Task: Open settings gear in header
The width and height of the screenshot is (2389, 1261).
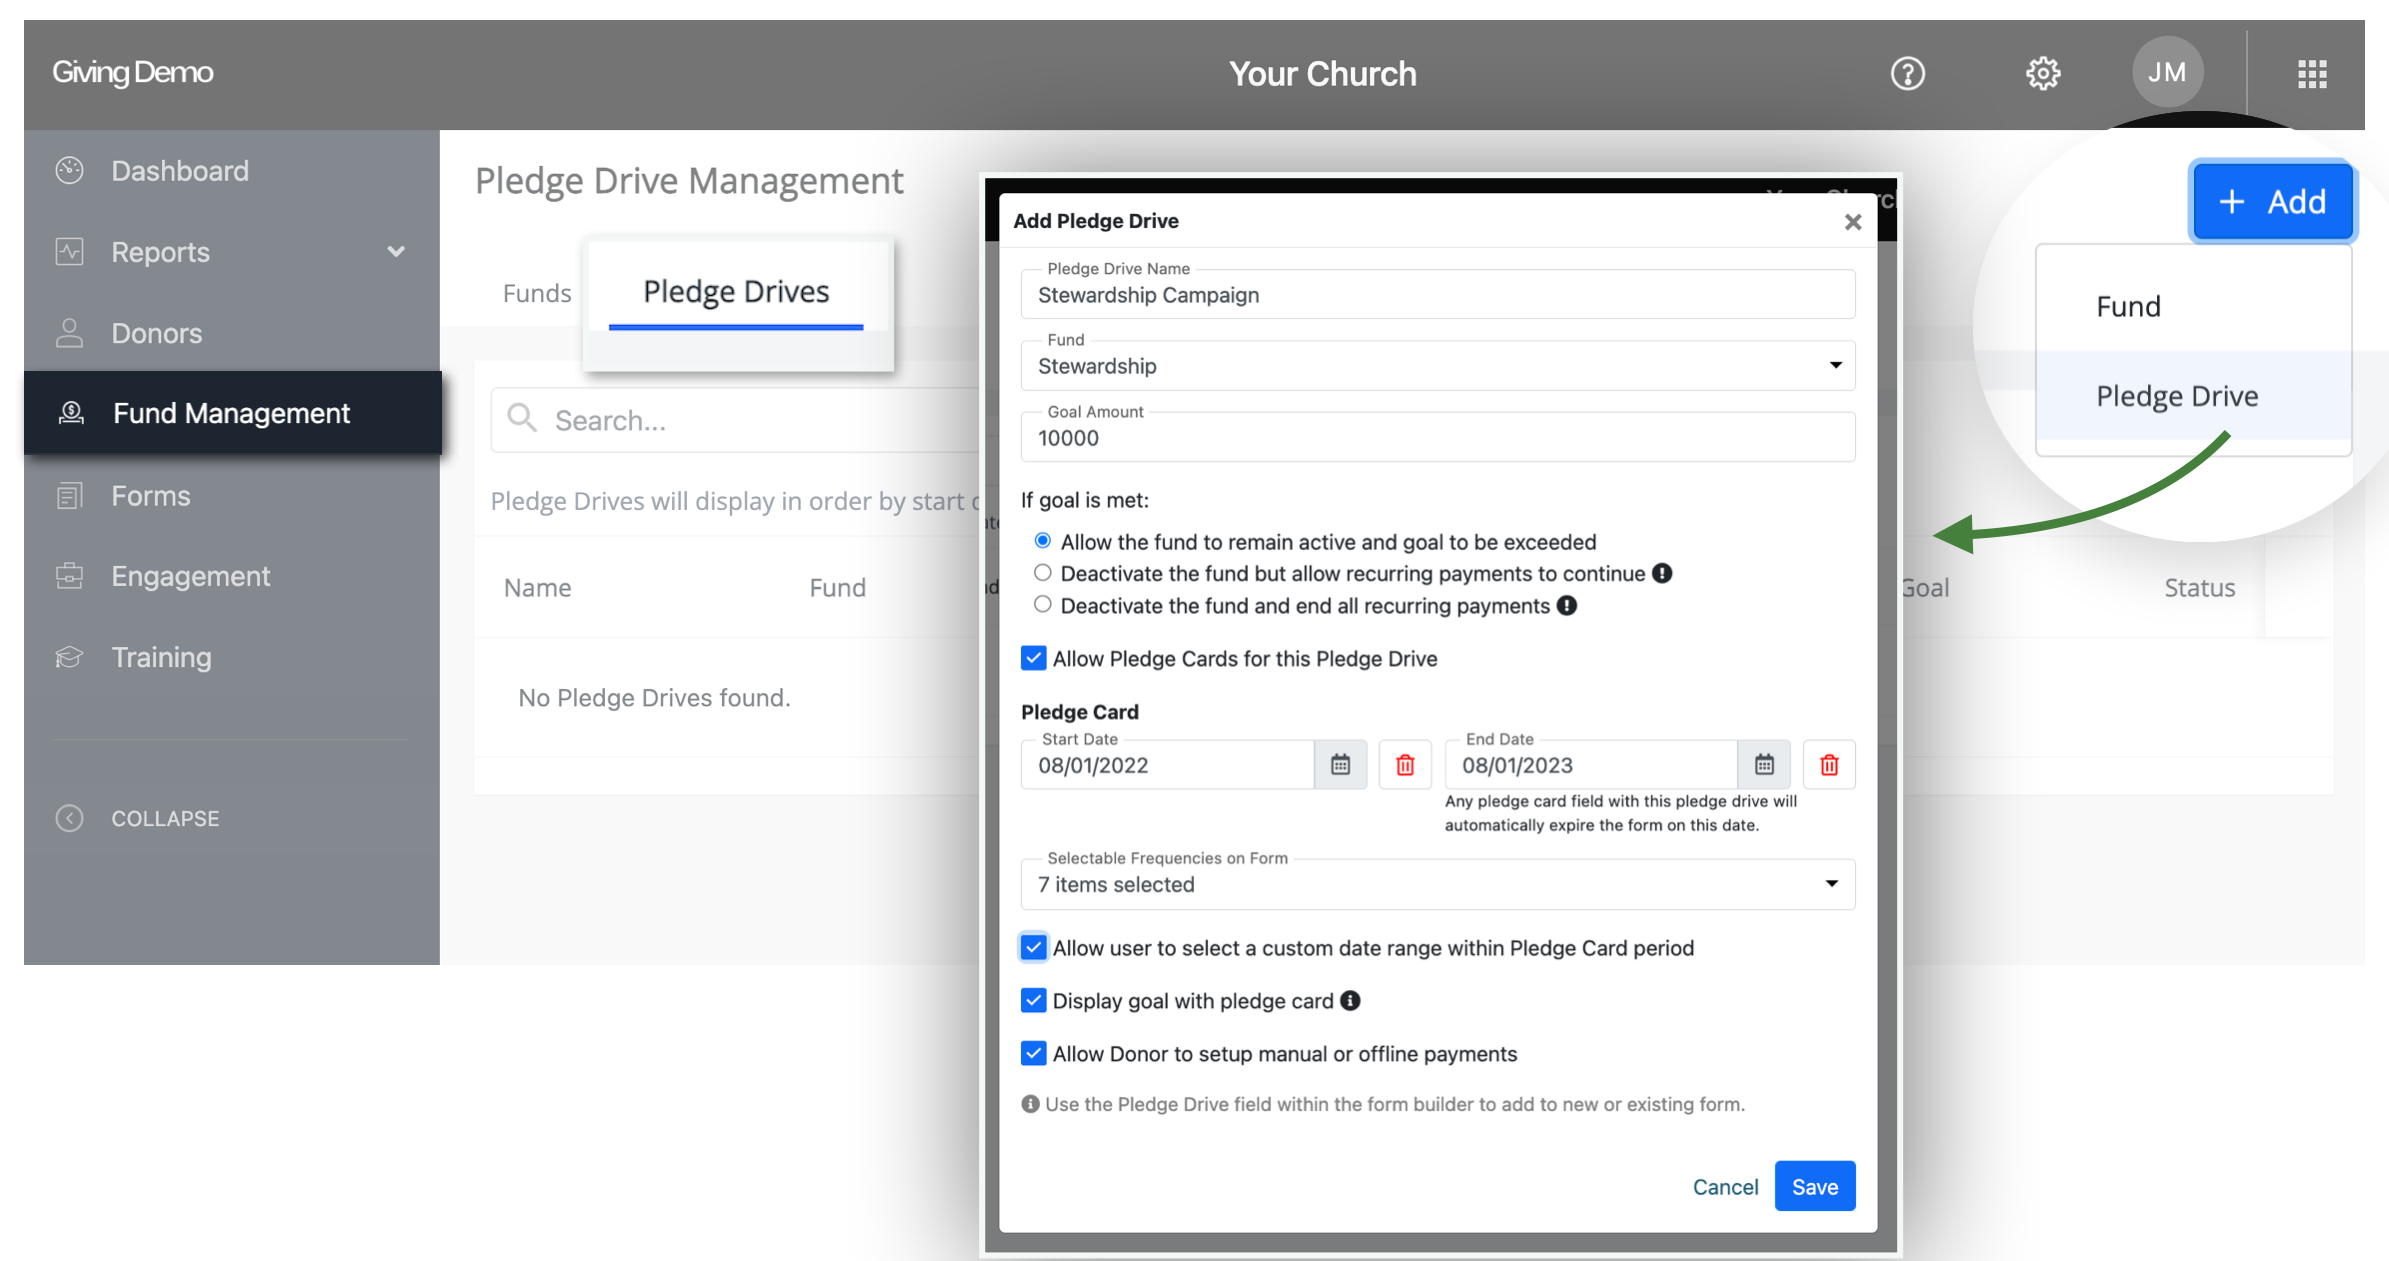Action: coord(2043,73)
